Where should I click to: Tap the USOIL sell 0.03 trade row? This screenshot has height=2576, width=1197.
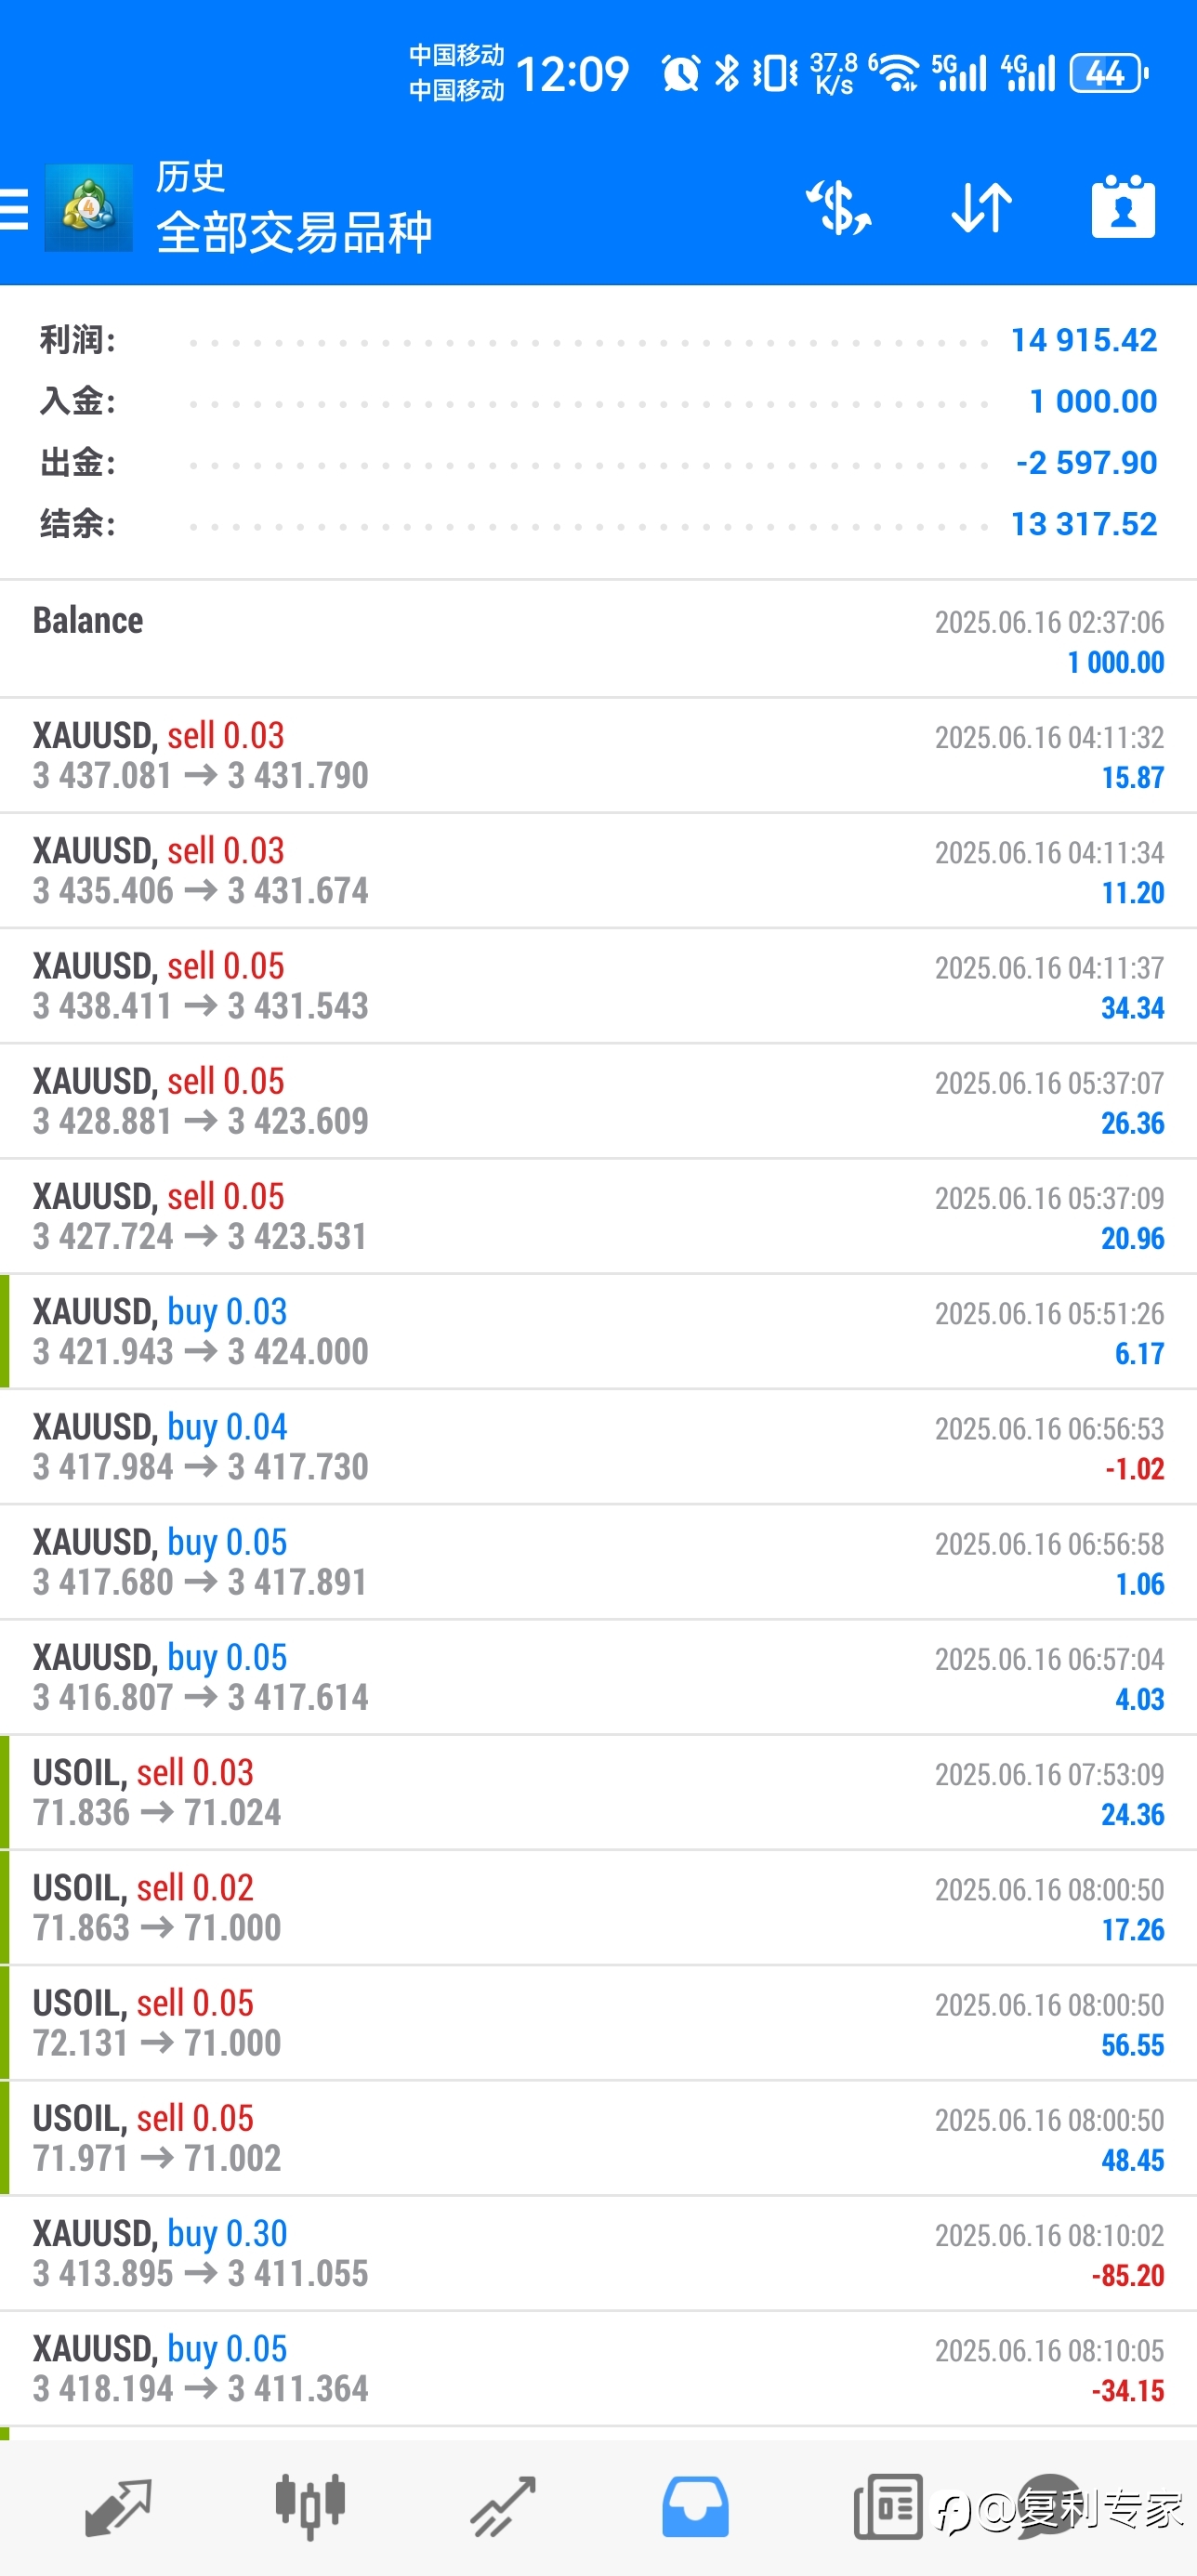598,1793
